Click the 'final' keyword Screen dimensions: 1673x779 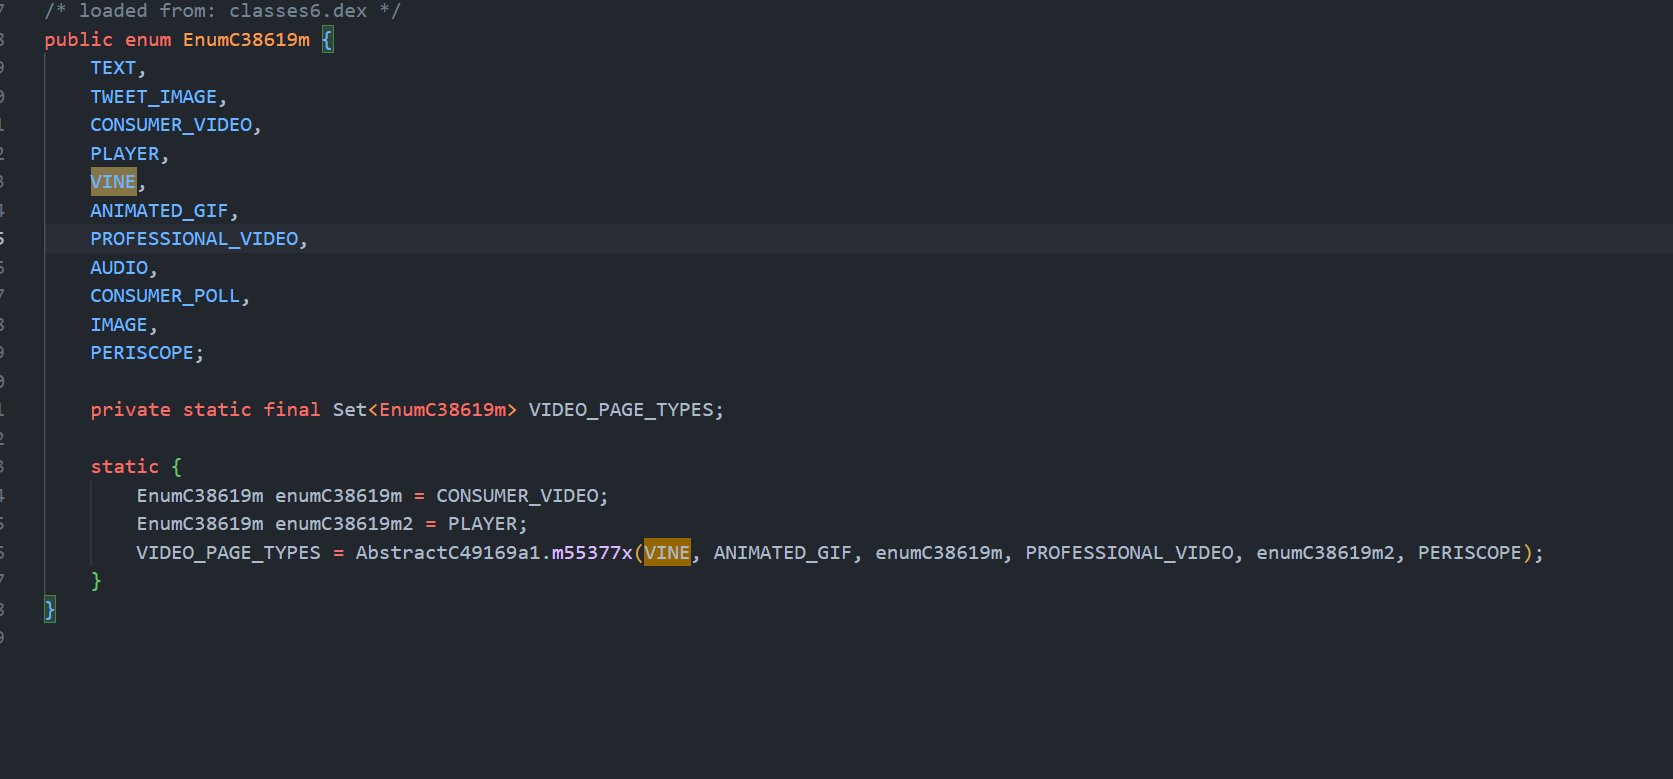point(292,410)
